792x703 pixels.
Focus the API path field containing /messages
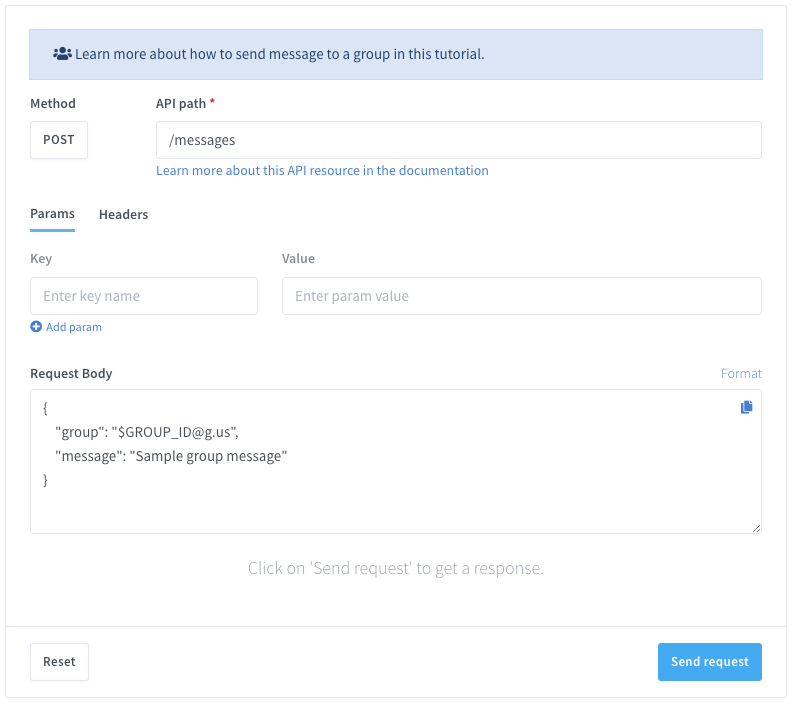click(x=458, y=140)
